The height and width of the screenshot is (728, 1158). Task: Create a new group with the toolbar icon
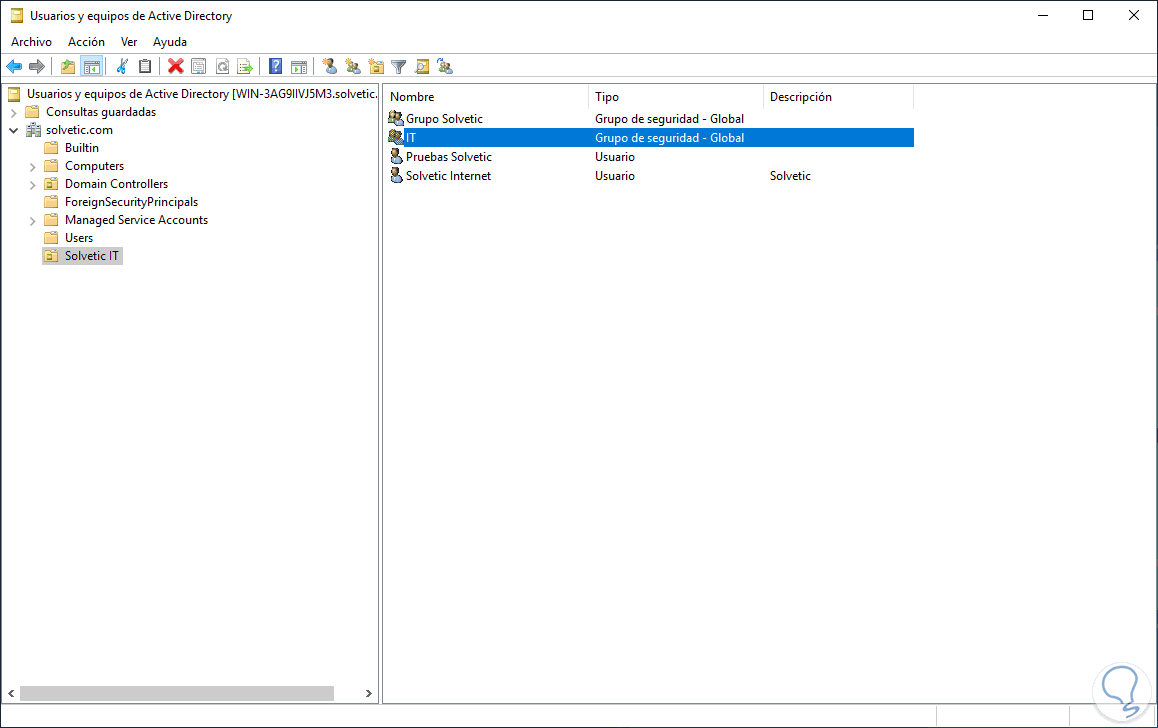tap(353, 66)
